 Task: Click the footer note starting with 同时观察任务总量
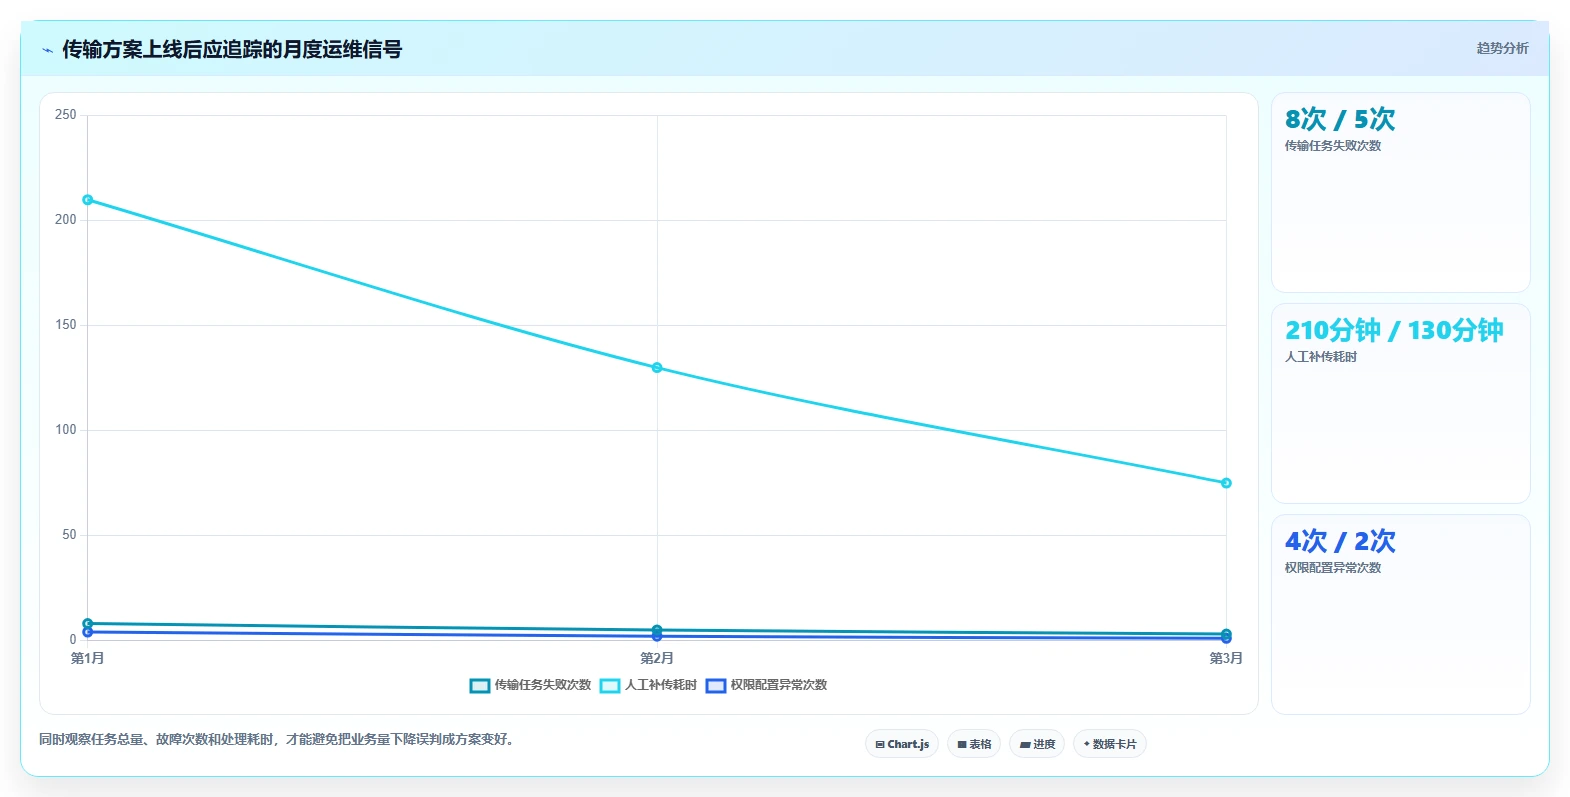tap(276, 740)
